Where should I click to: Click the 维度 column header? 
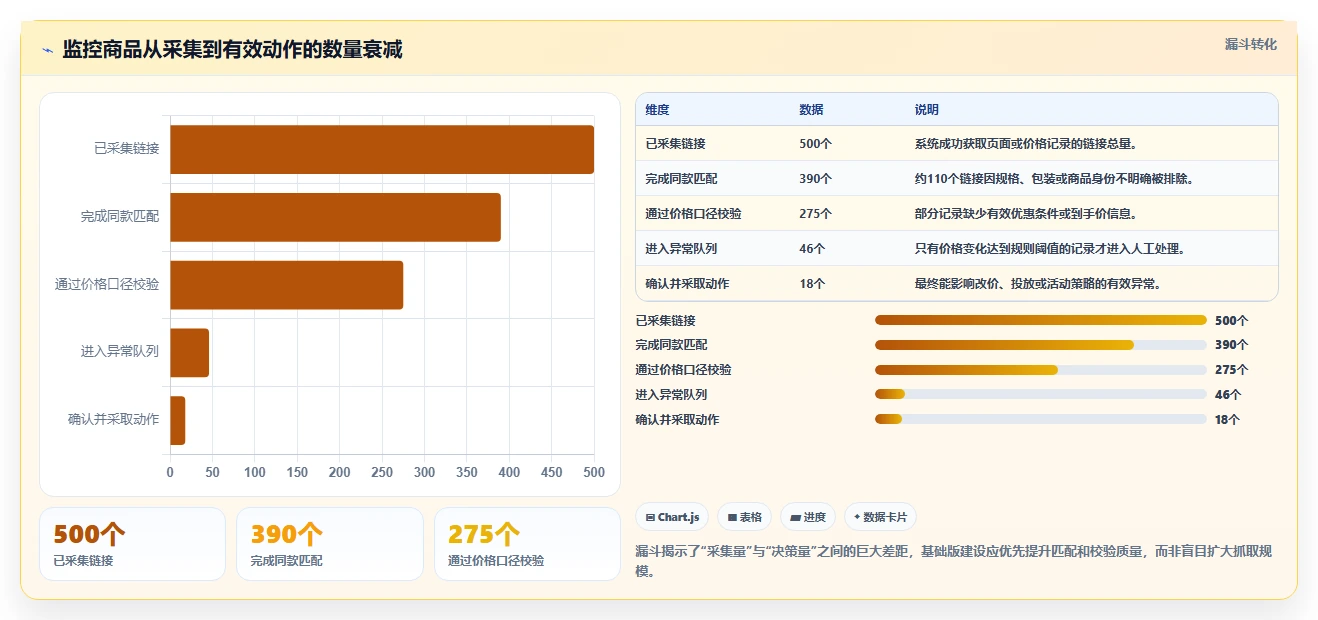(658, 110)
